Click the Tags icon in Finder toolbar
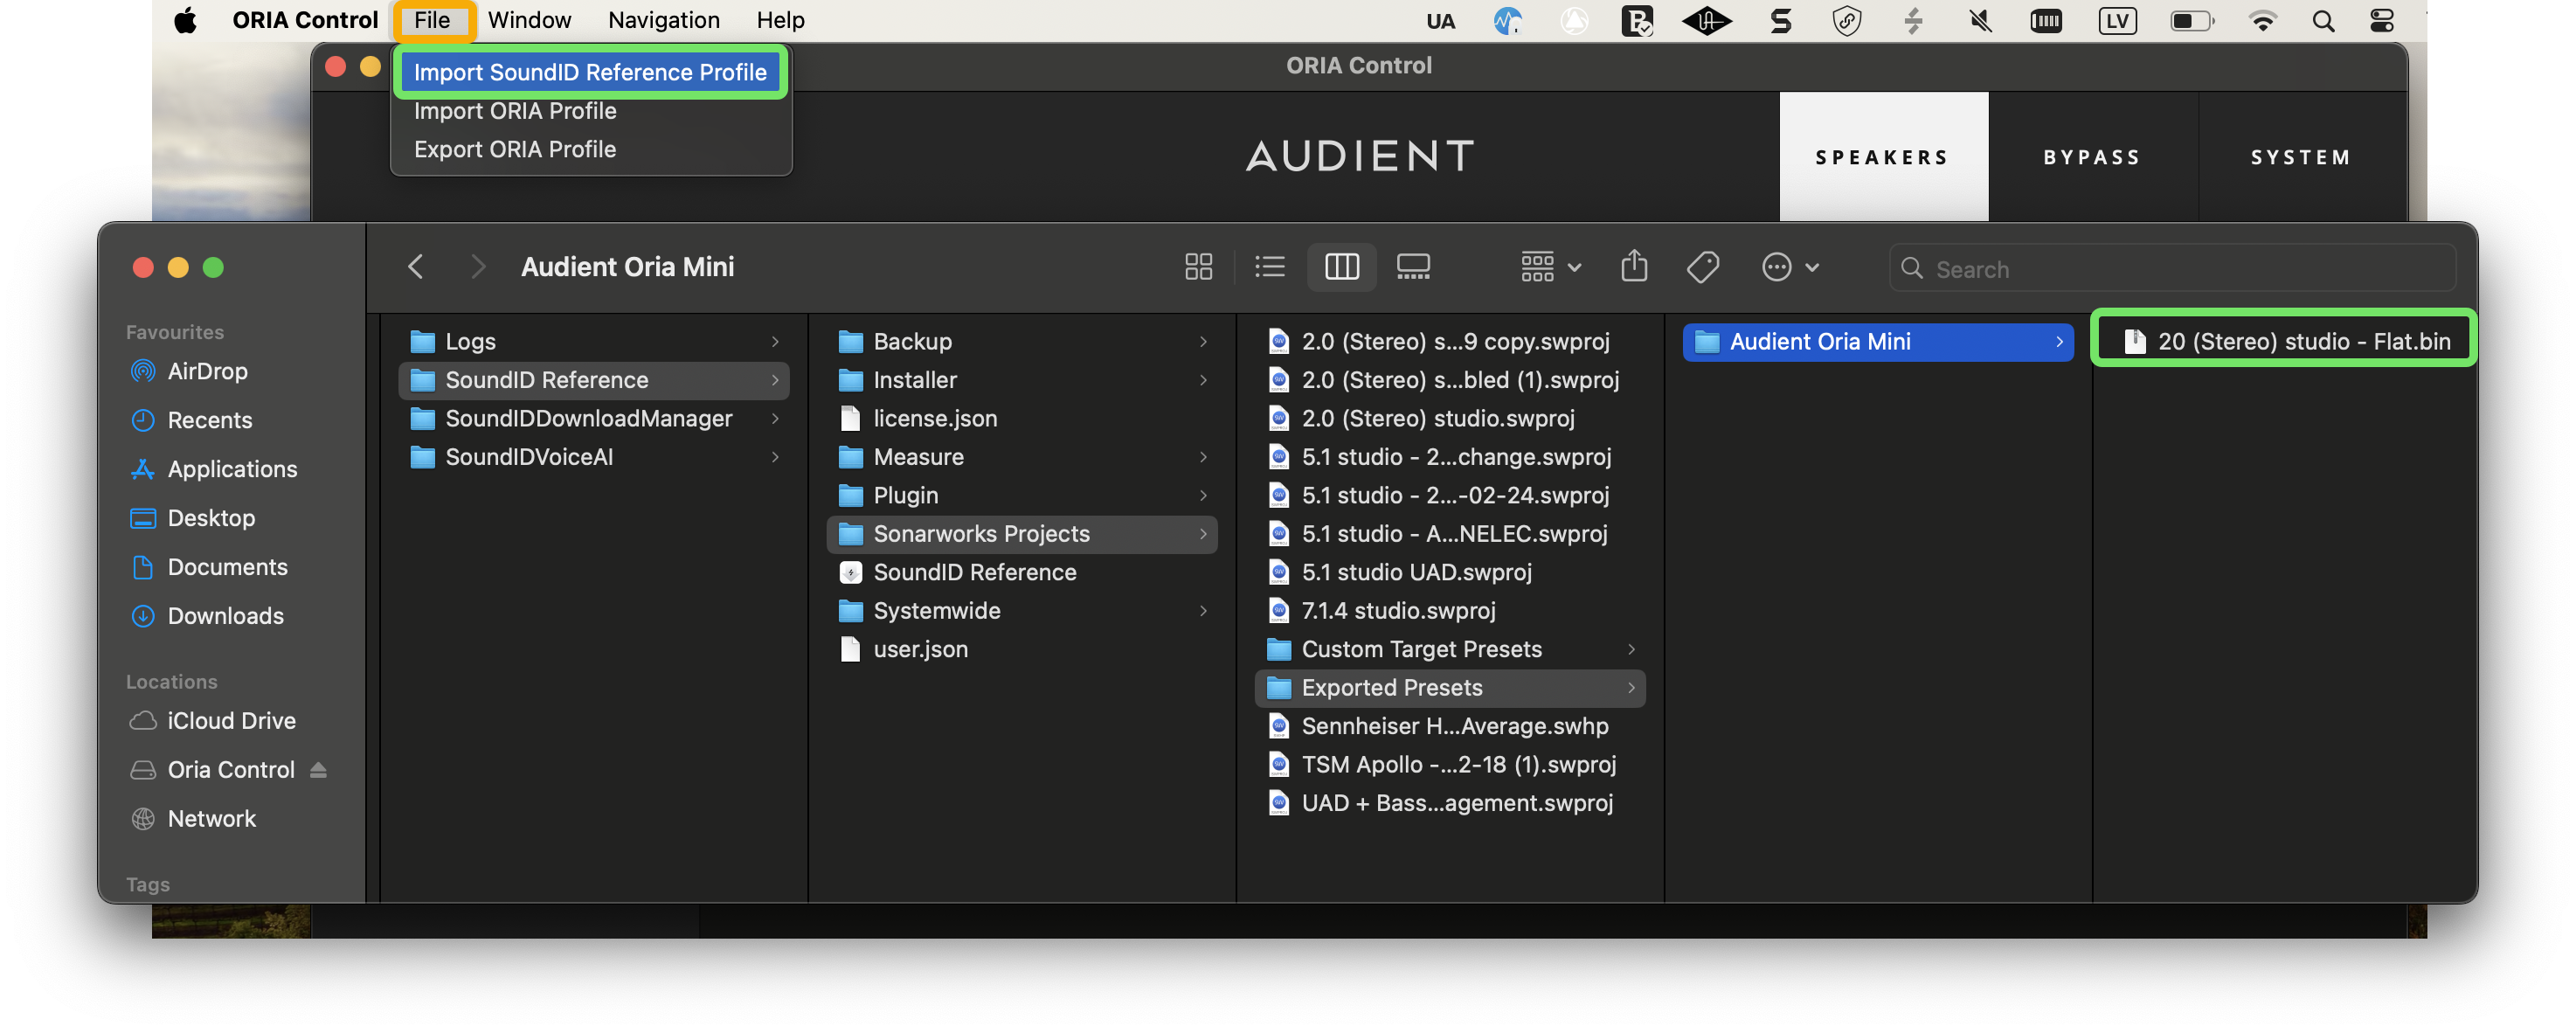 tap(1702, 267)
